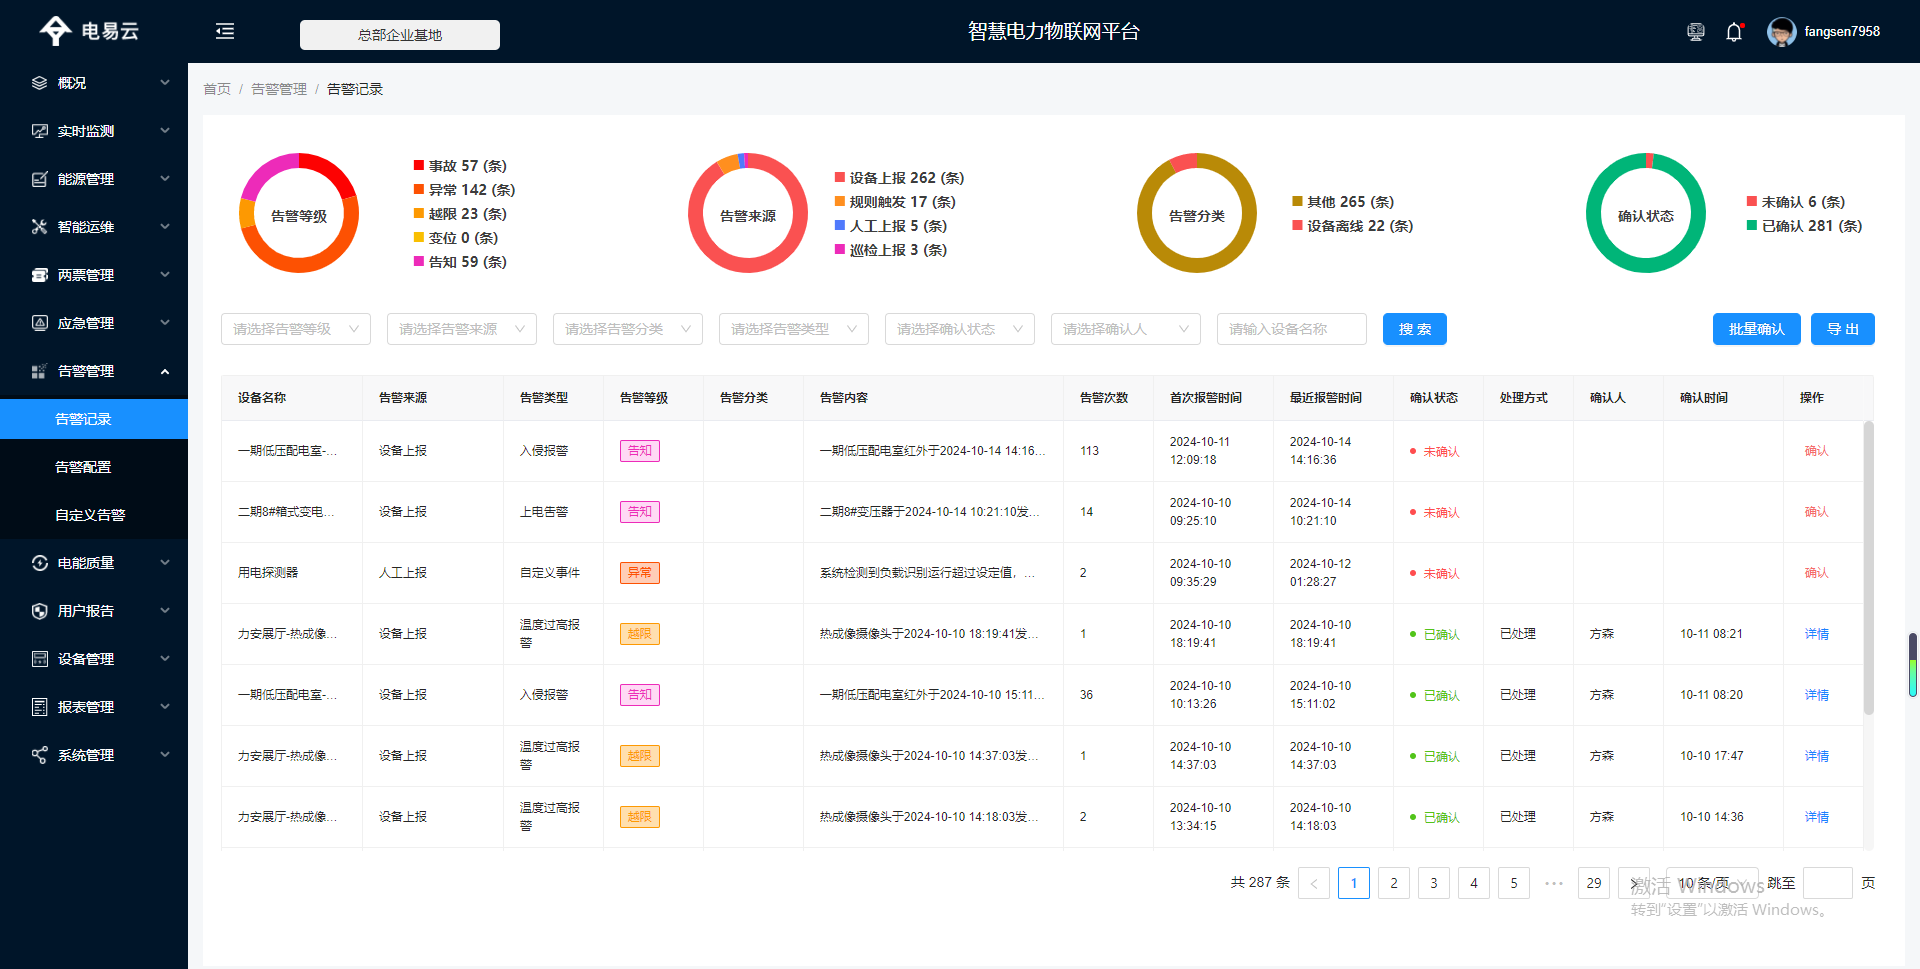Click the fangsen7958 user avatar
Viewport: 1920px width, 969px height.
point(1781,32)
